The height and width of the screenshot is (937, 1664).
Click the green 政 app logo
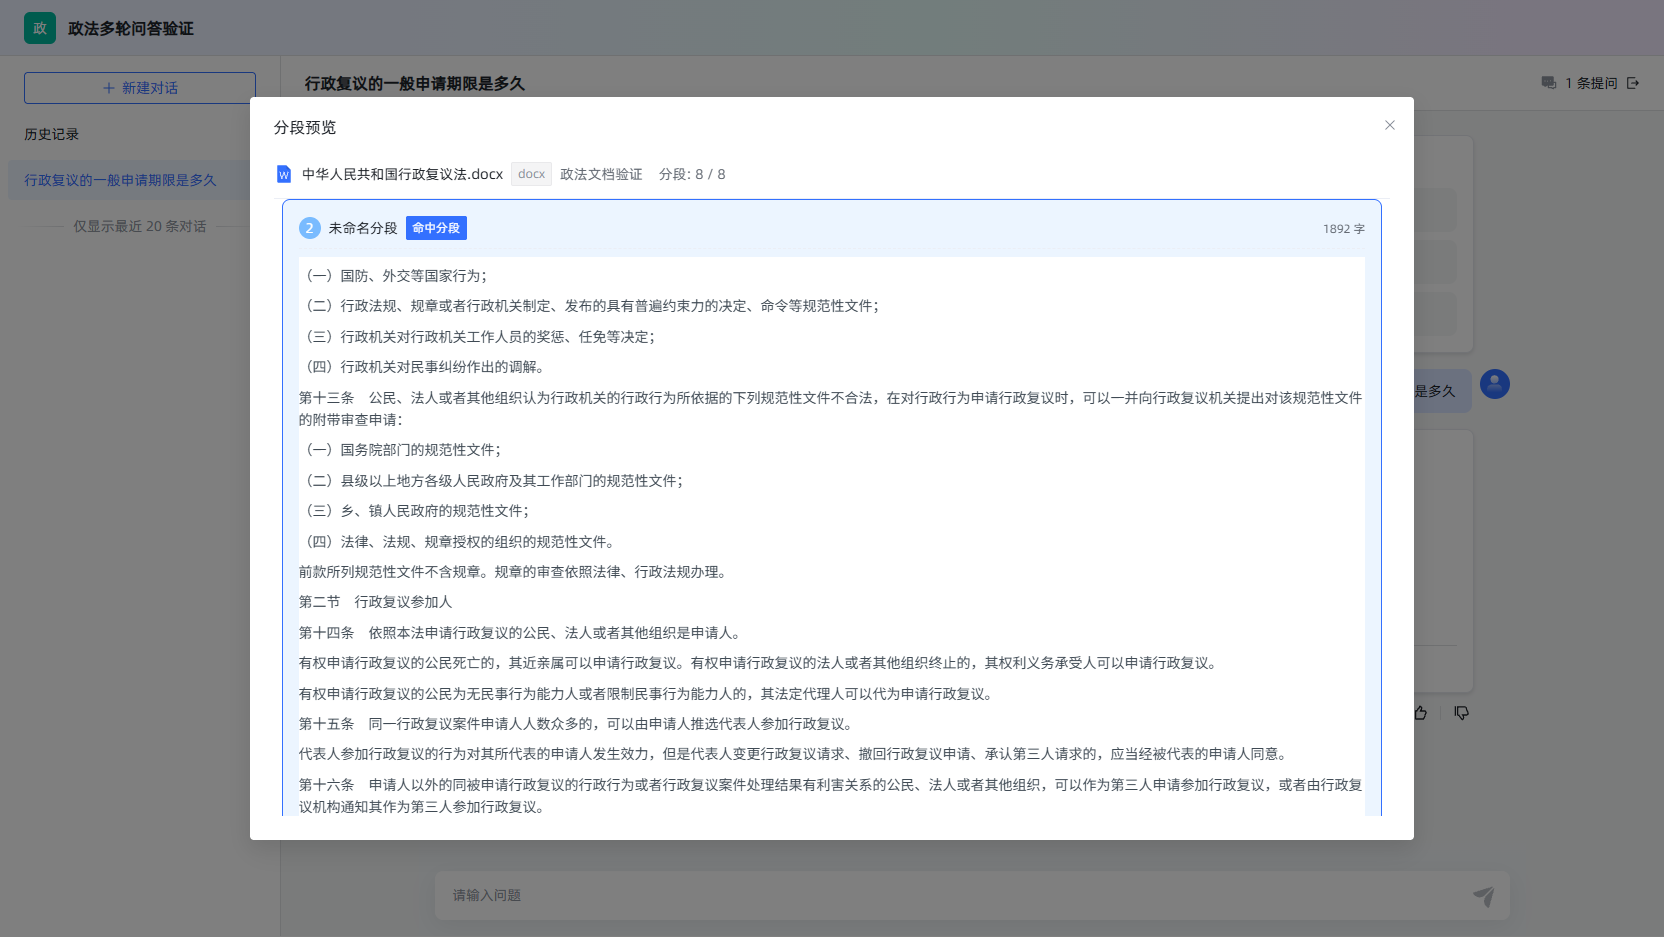(40, 28)
